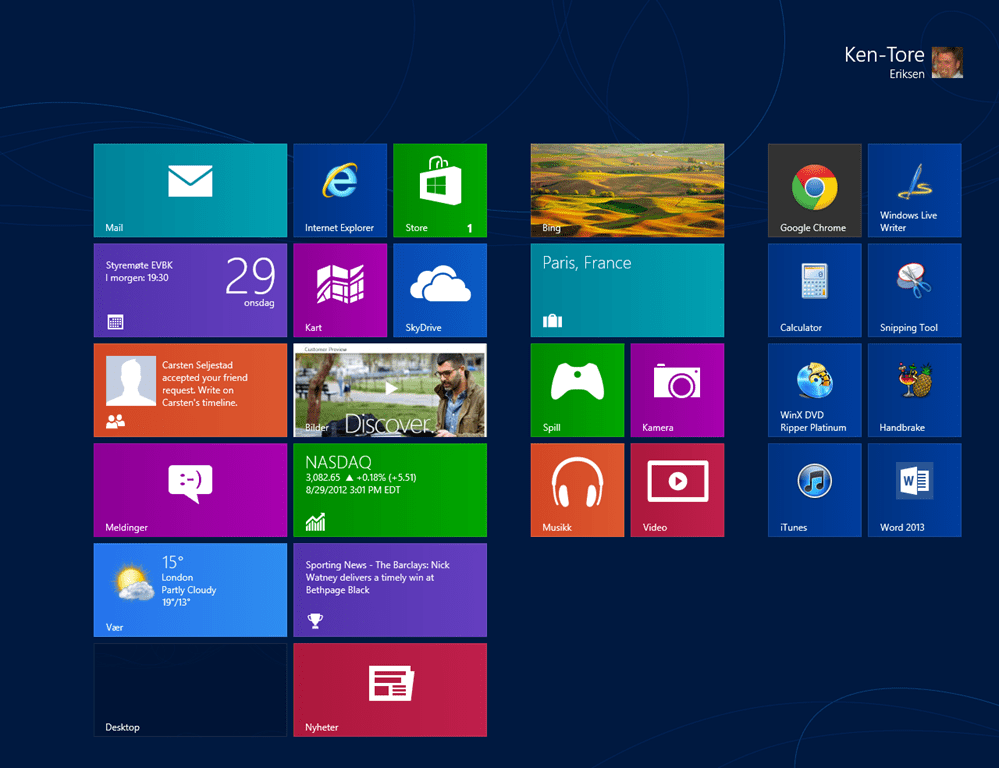
Task: Open the Nyheter news tile
Action: click(x=390, y=690)
